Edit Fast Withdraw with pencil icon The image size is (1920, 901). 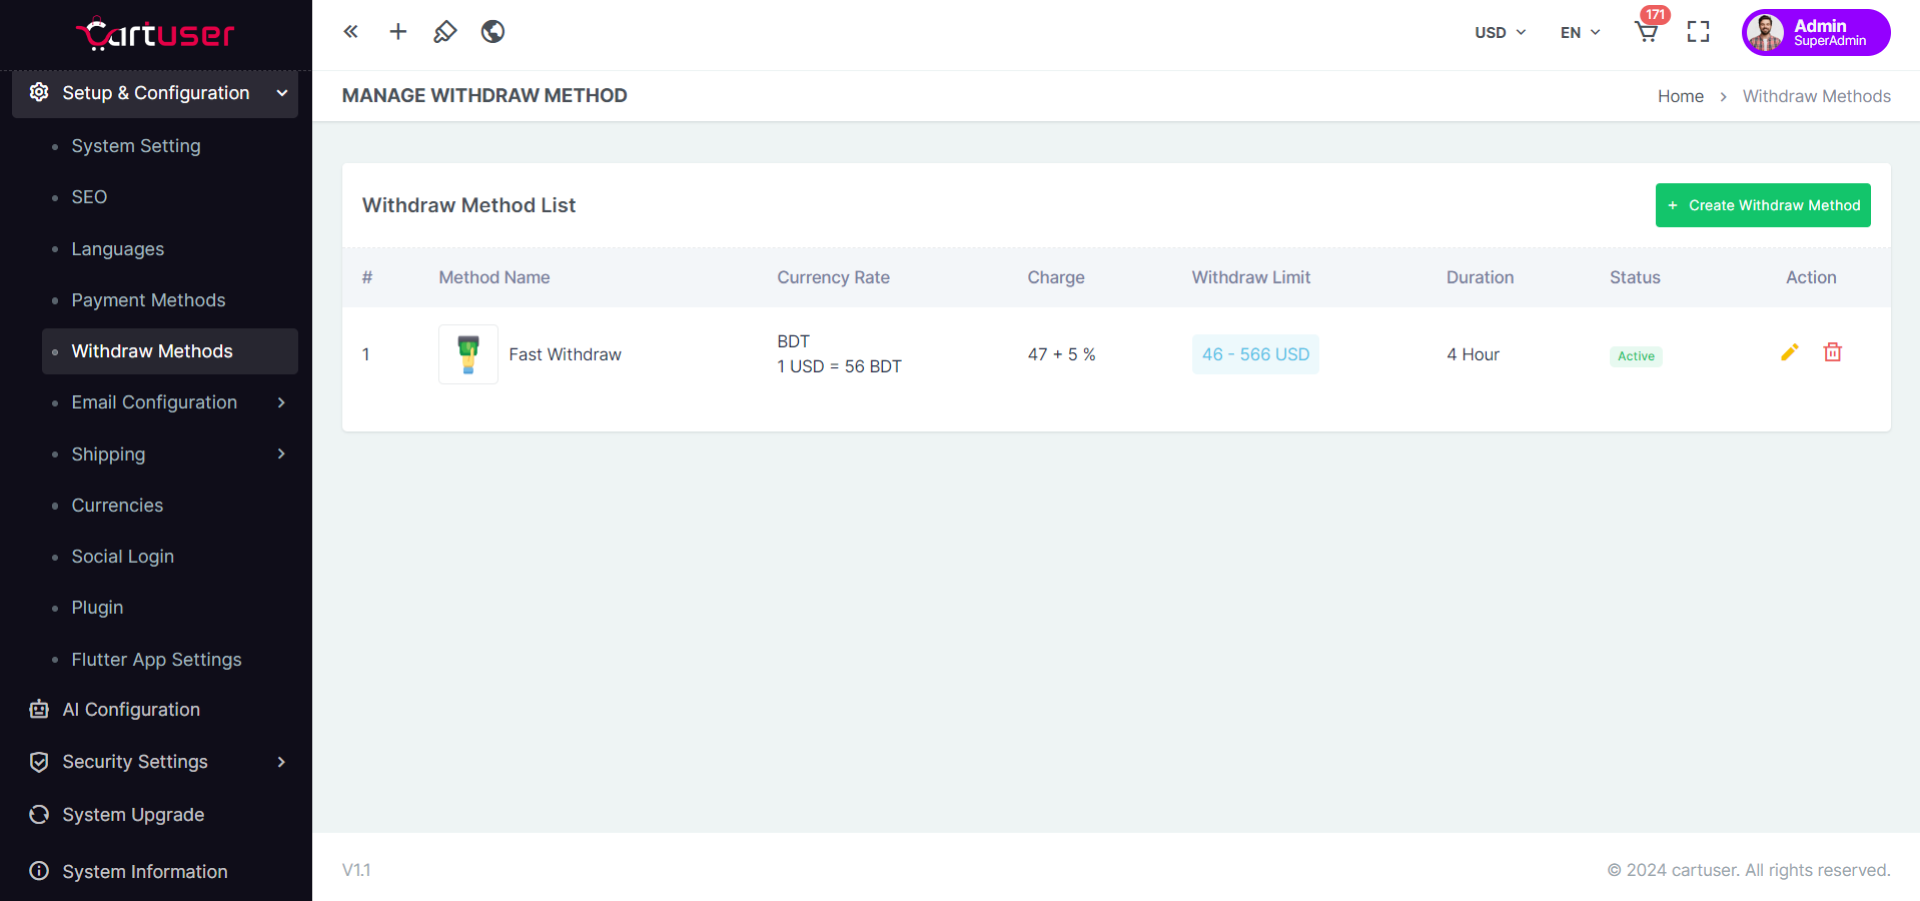[1789, 352]
